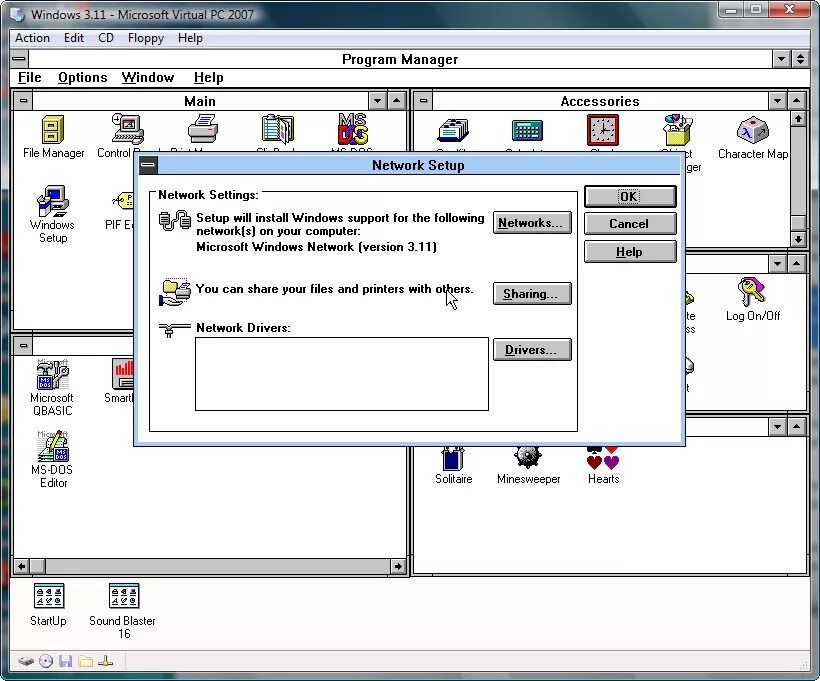Click inside the Network Drivers list box
Image resolution: width=820 pixels, height=681 pixels.
[x=342, y=374]
